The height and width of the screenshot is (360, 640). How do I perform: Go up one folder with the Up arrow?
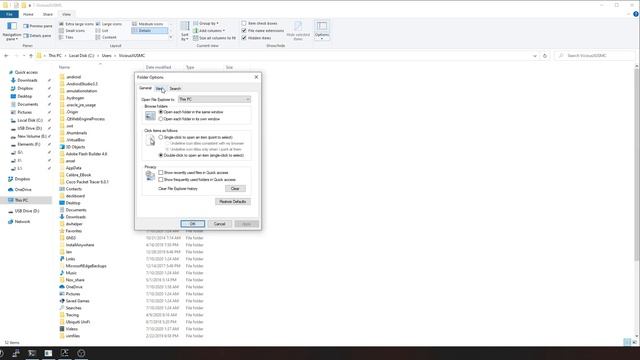pyautogui.click(x=31, y=56)
